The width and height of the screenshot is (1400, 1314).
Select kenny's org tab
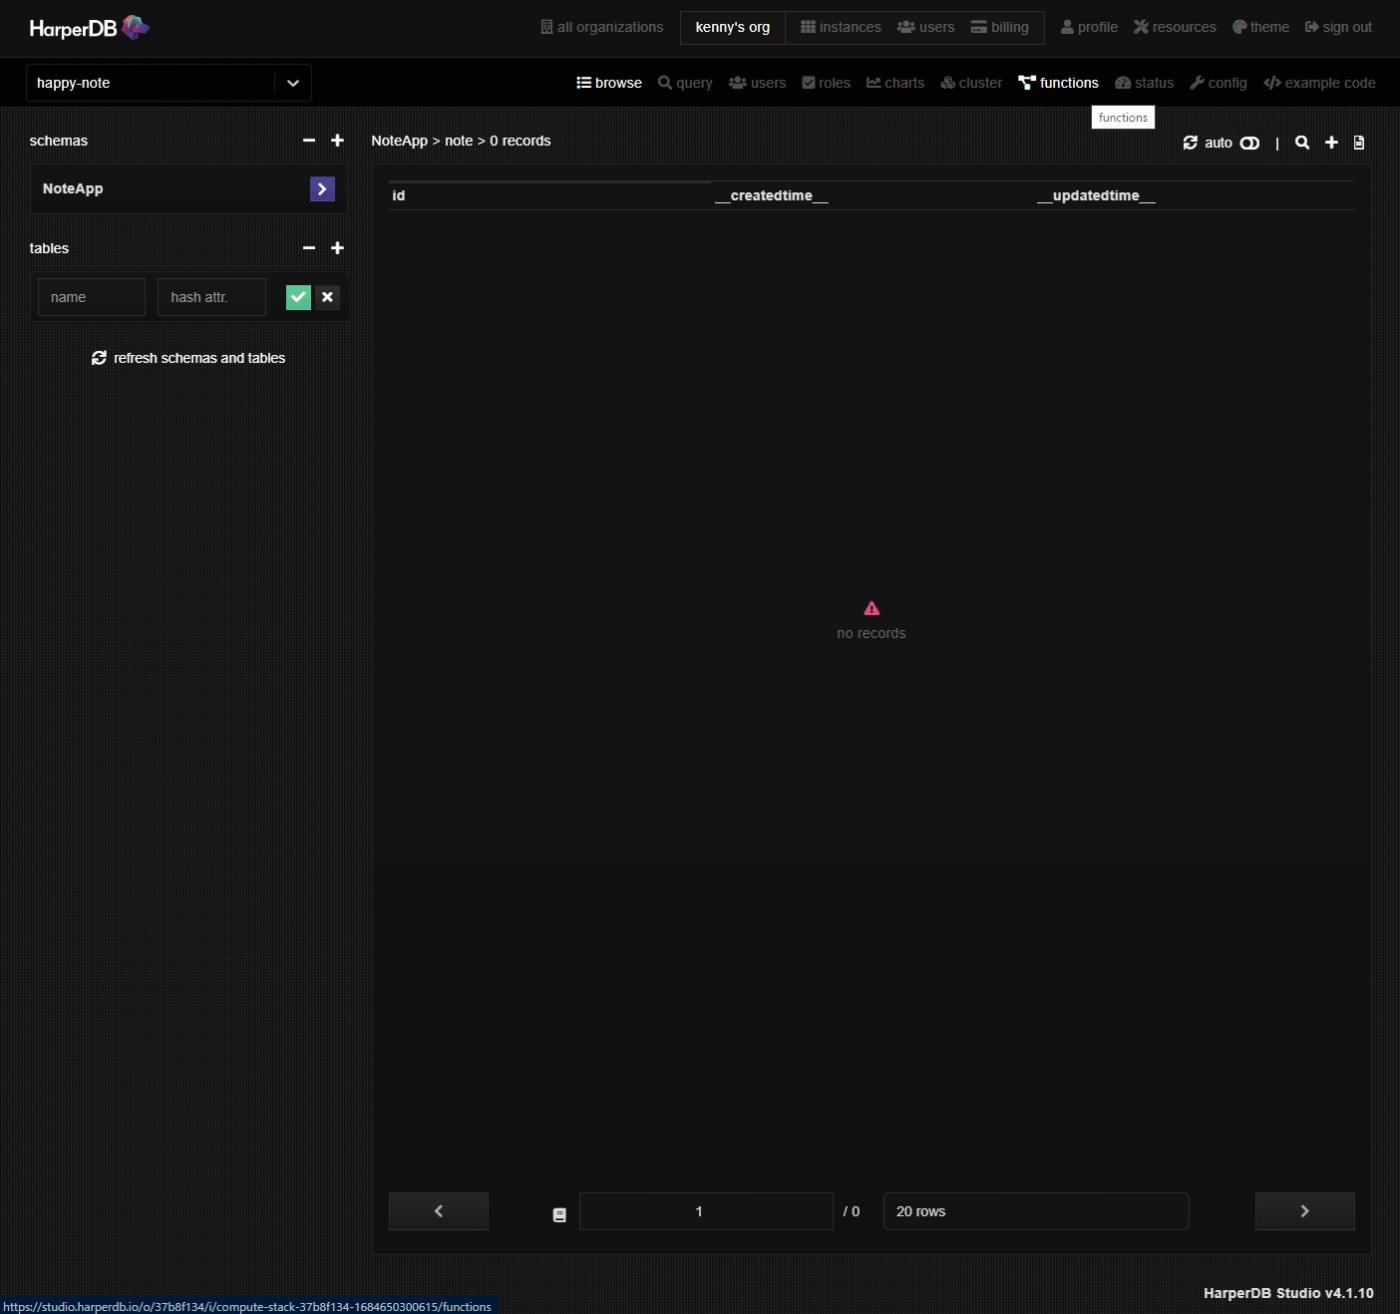pos(732,27)
